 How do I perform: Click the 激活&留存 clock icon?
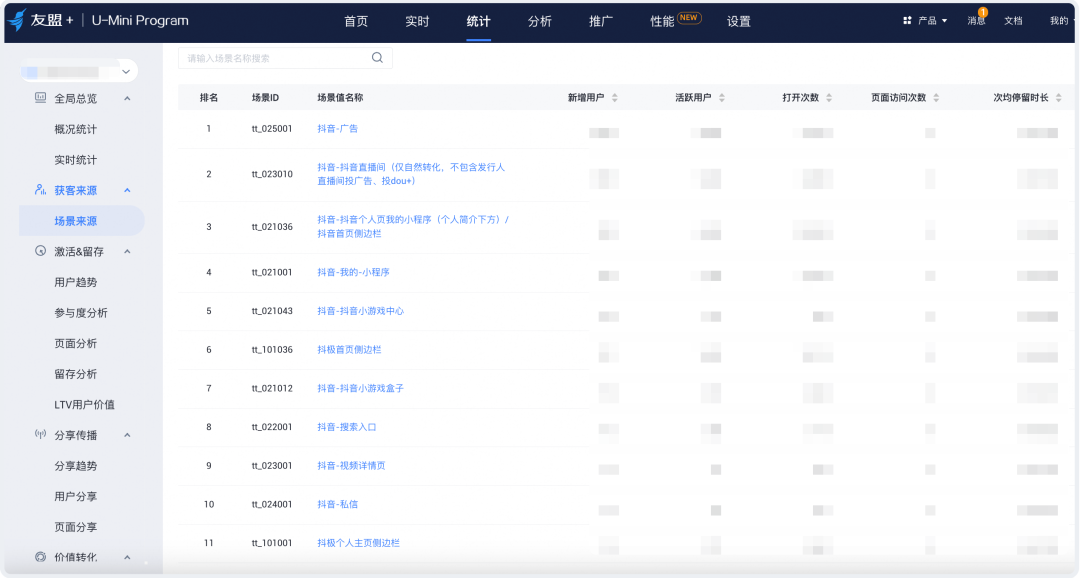click(x=41, y=251)
